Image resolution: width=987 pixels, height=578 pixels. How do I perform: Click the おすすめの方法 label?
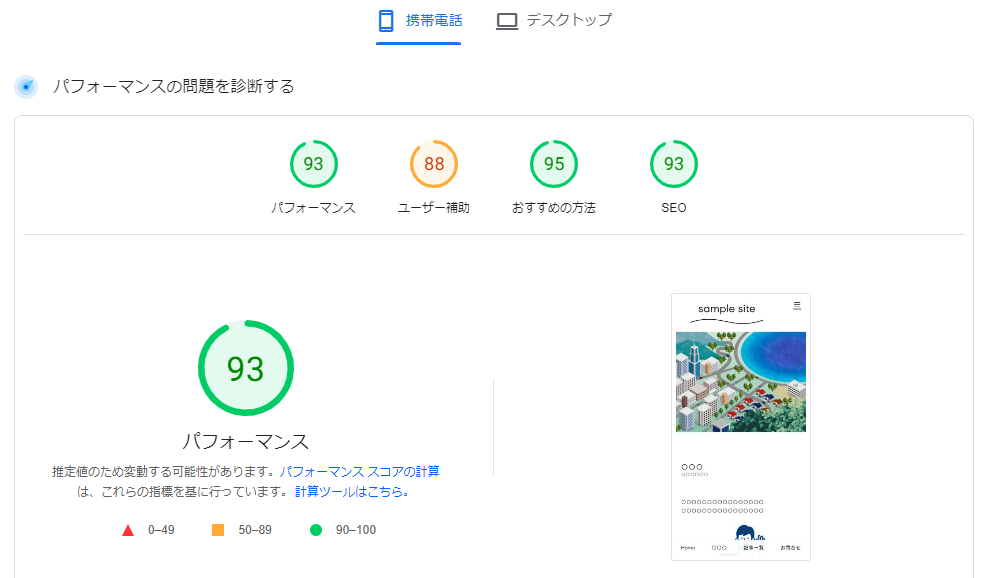click(x=554, y=208)
